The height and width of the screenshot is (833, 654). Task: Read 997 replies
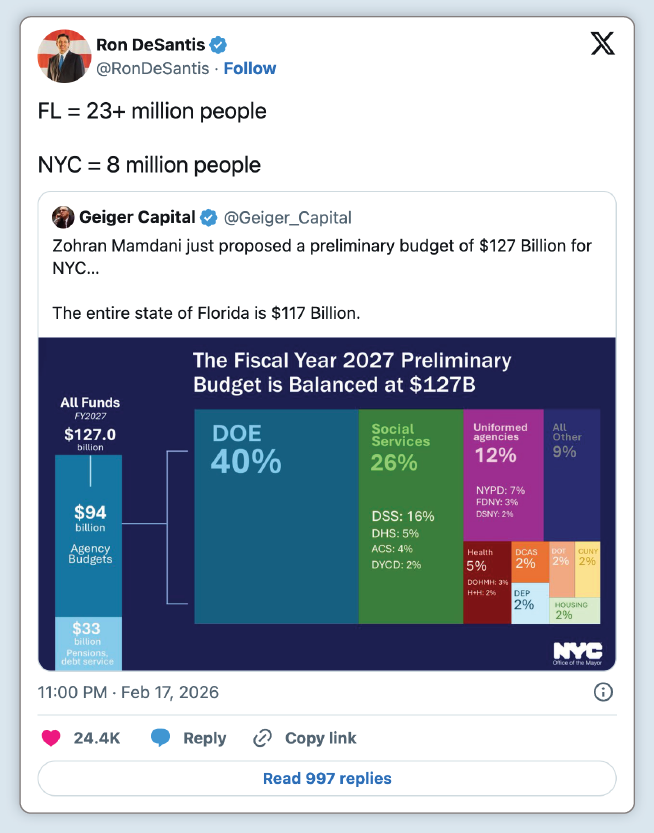[327, 778]
